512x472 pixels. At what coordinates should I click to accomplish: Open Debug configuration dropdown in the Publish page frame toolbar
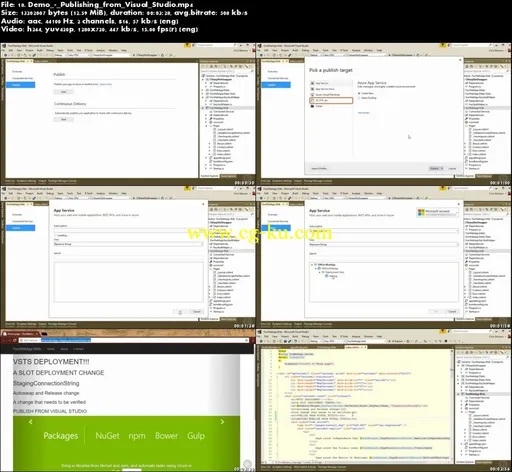(x=59, y=55)
